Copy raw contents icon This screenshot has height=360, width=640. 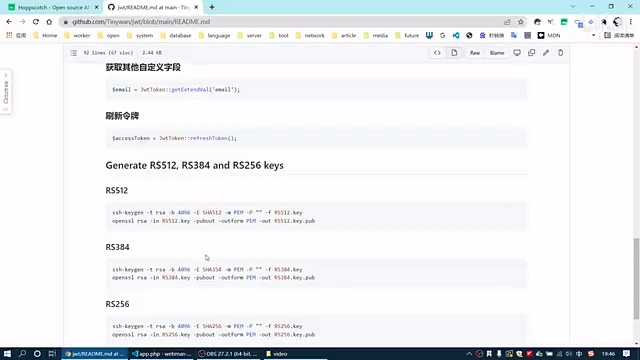click(x=531, y=53)
